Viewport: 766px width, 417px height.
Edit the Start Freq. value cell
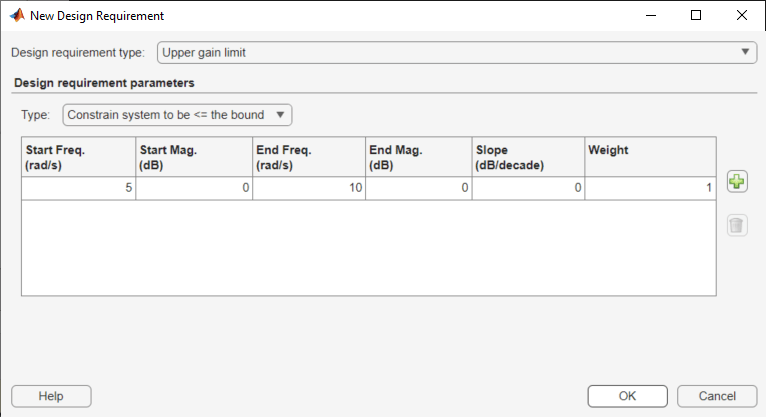pyautogui.click(x=79, y=188)
